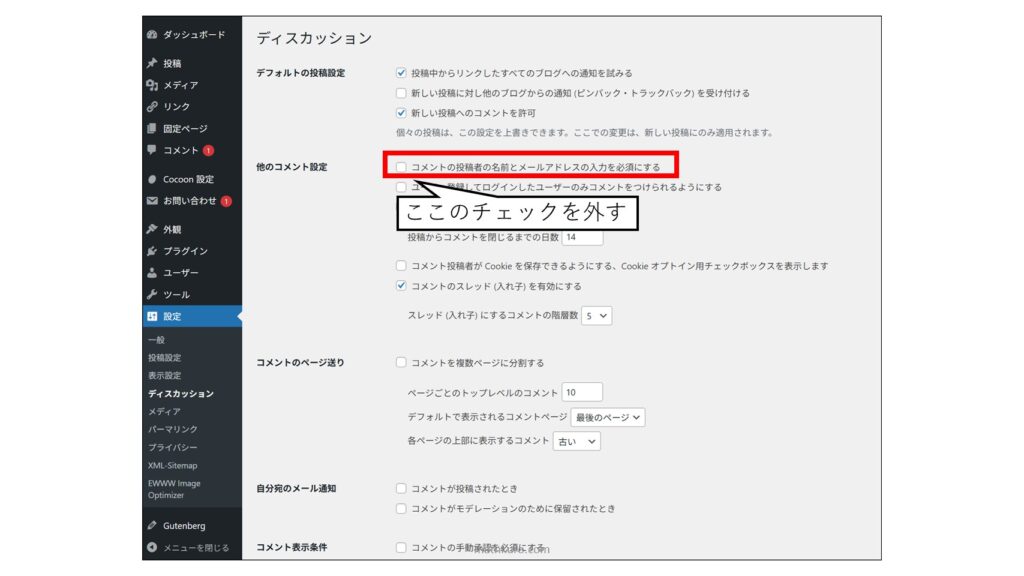Uncheck 投稿中からリンクしたすべてのブログへの通知
Image resolution: width=1024 pixels, height=576 pixels.
(x=401, y=73)
